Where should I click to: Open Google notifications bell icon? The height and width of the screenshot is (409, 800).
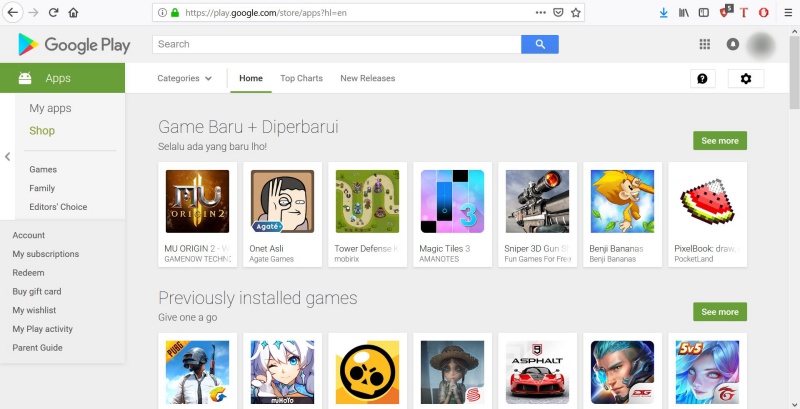tap(733, 44)
